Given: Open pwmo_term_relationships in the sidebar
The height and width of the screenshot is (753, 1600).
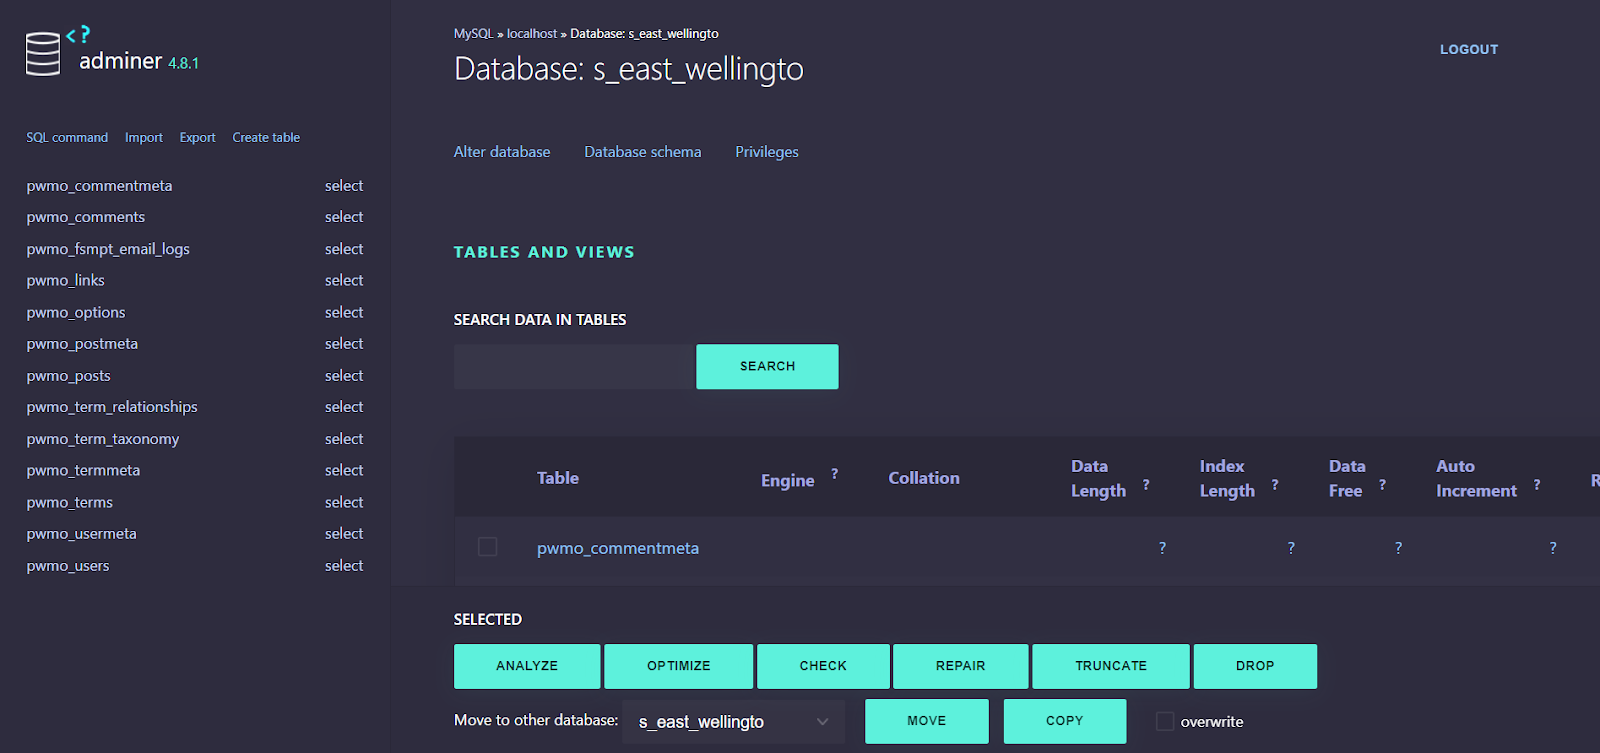Looking at the screenshot, I should pyautogui.click(x=112, y=407).
